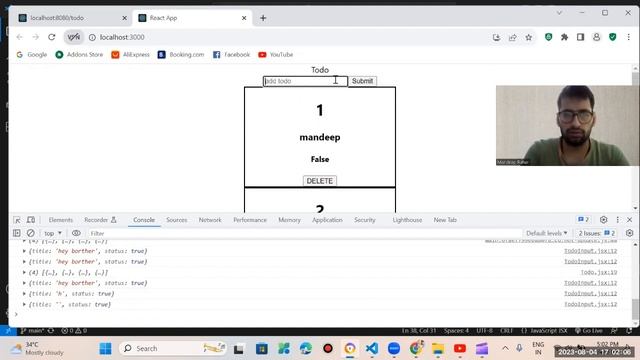Bookmark this page with the star icon
Viewport: 640px width, 360px height.
click(529, 38)
